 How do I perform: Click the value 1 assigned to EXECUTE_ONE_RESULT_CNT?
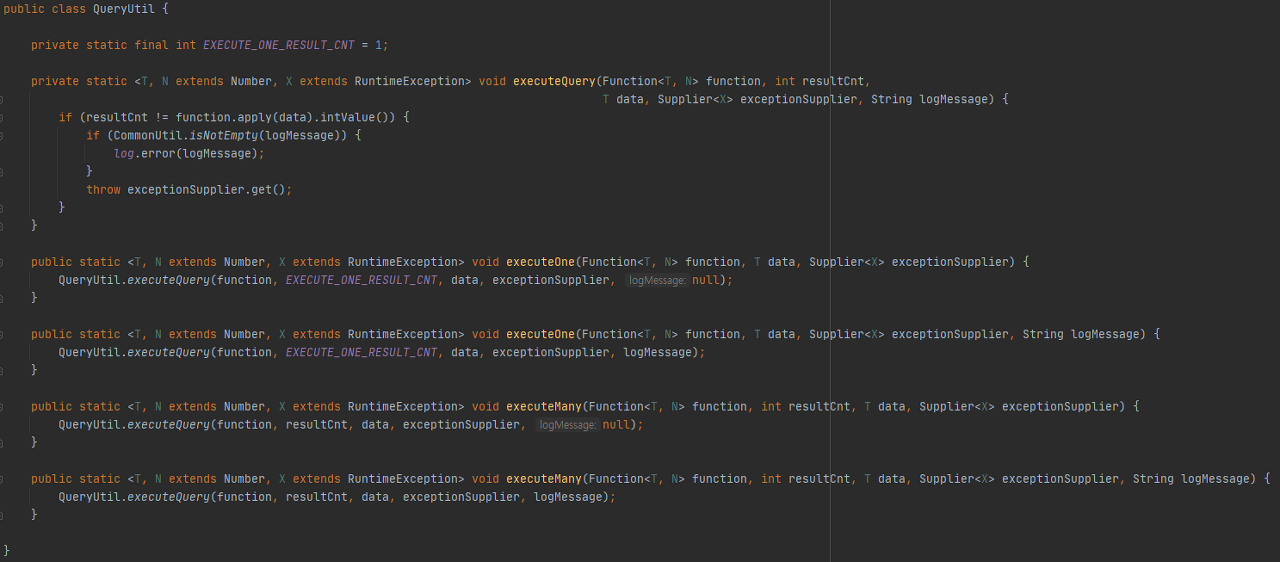click(x=378, y=45)
